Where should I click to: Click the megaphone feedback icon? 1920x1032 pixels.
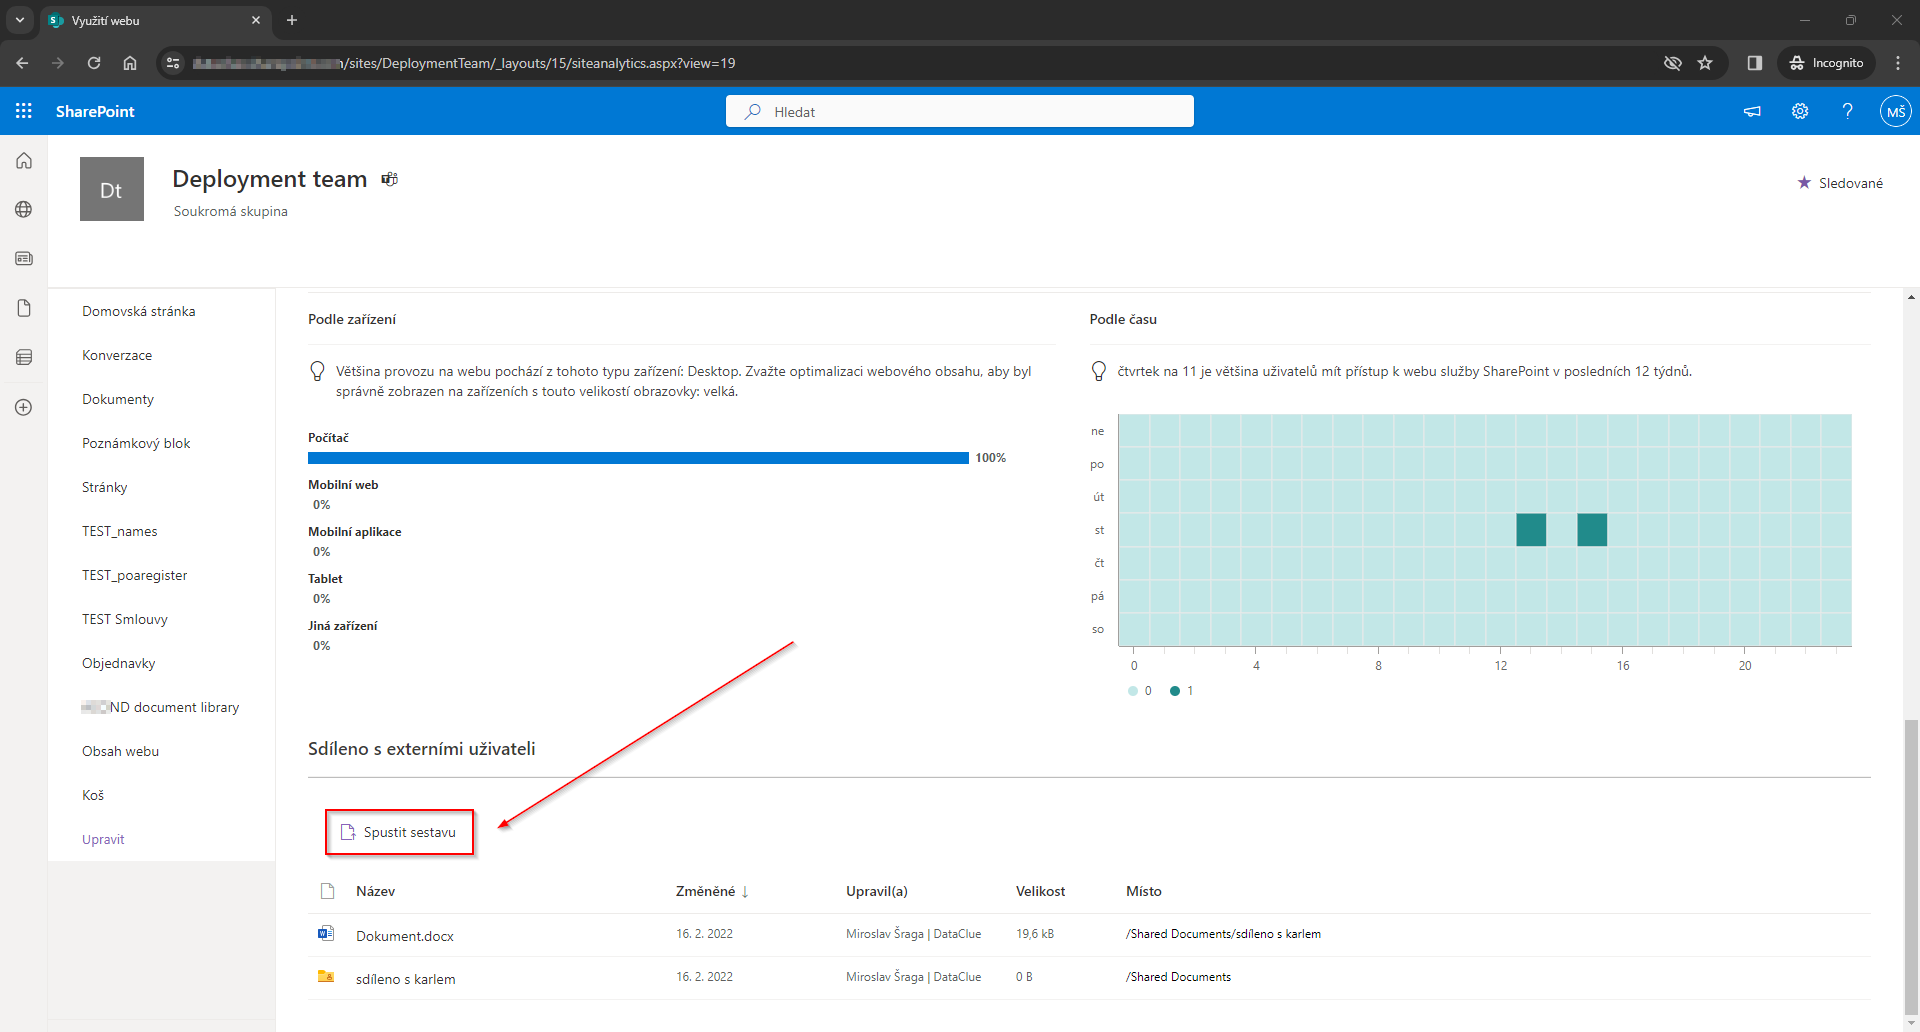pyautogui.click(x=1752, y=111)
